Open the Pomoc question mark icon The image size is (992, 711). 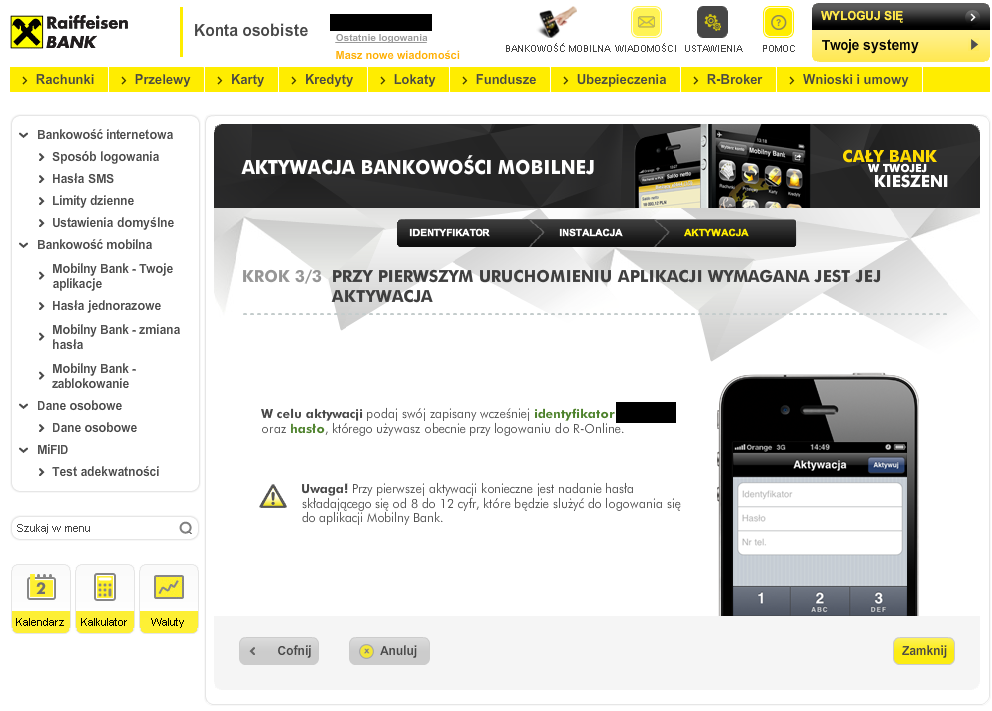(778, 23)
